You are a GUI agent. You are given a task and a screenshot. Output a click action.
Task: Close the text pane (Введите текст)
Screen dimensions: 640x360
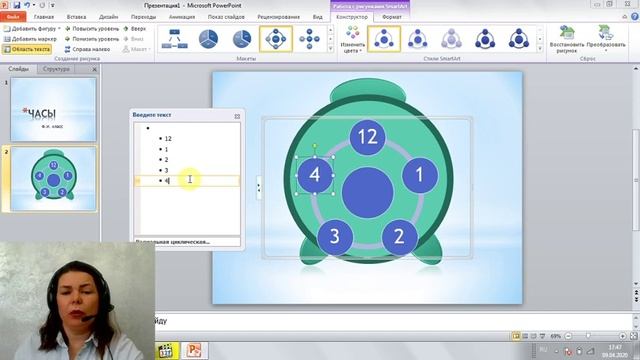coord(237,116)
